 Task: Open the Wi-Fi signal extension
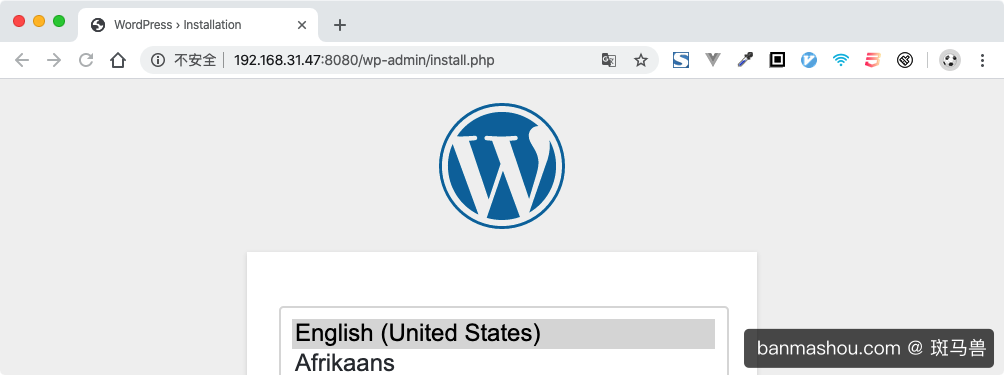(841, 60)
